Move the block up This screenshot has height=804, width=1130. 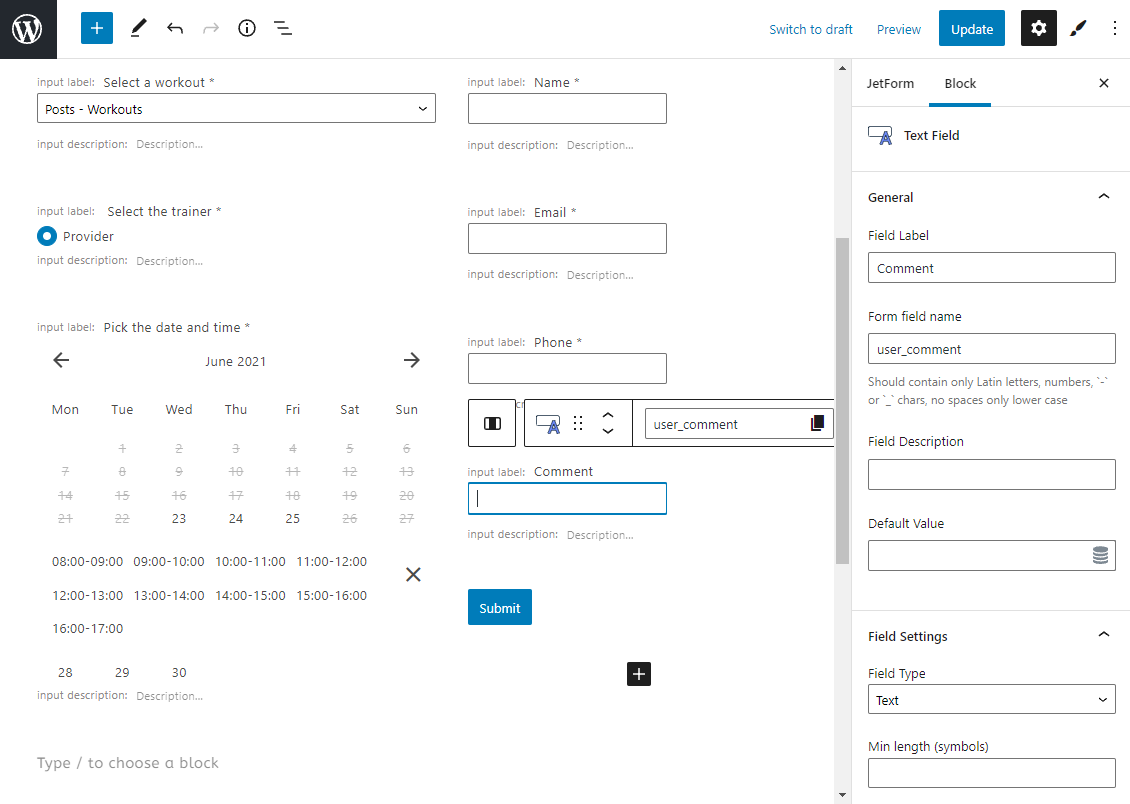608,416
